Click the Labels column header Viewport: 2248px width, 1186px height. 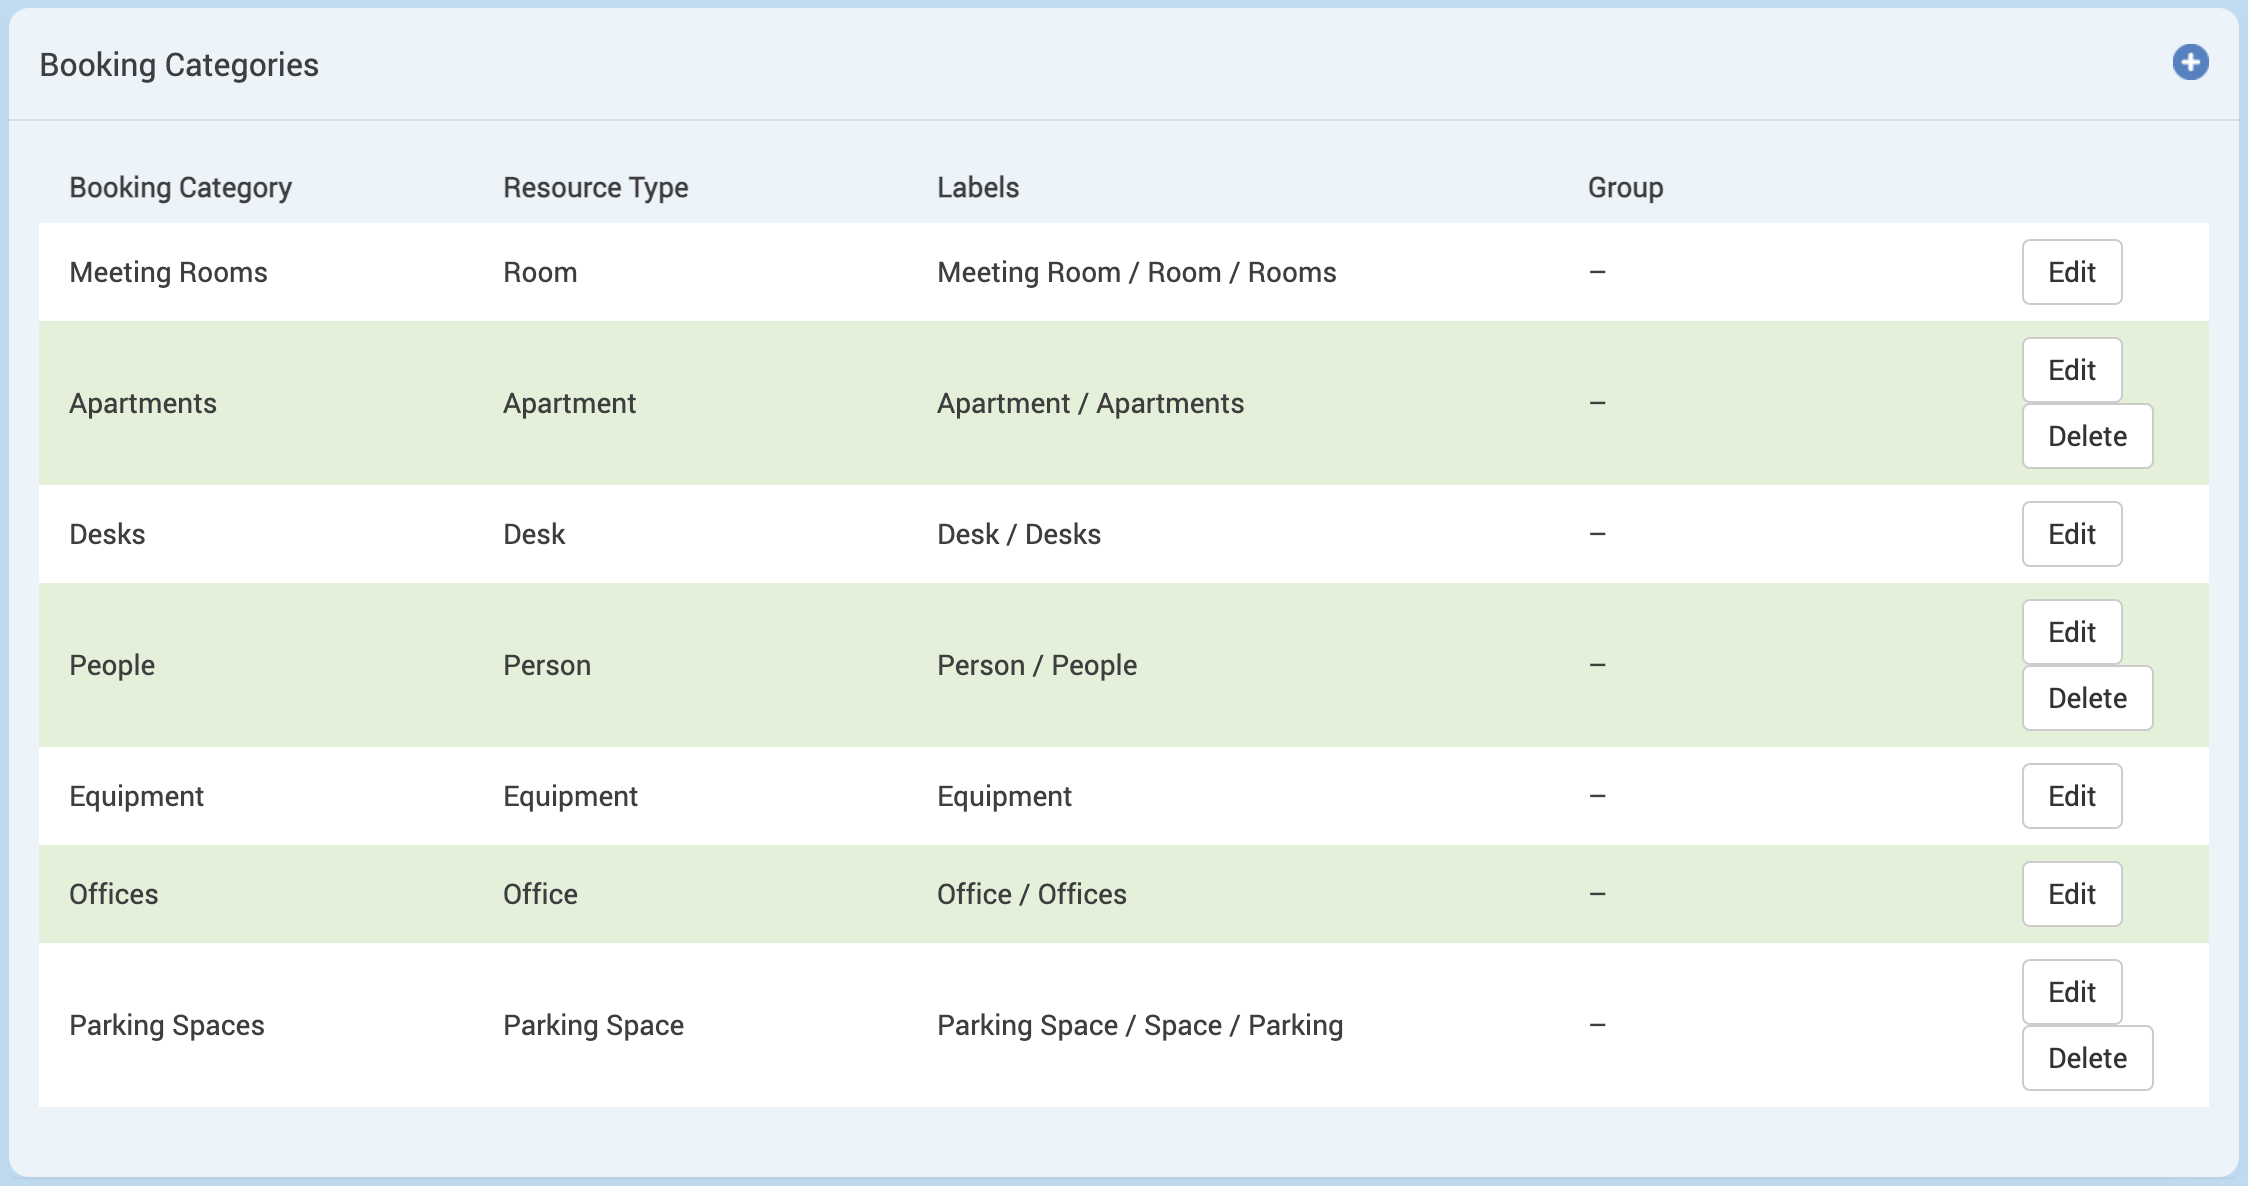pos(977,187)
